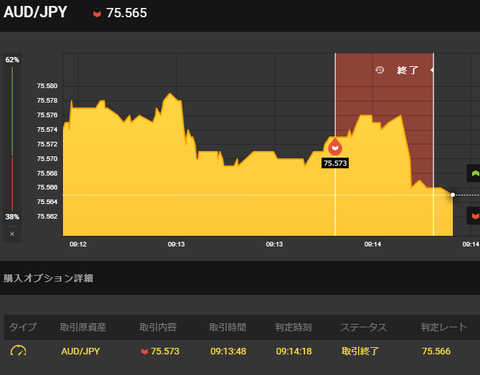Click the small white arrow right of 終了

(432, 70)
